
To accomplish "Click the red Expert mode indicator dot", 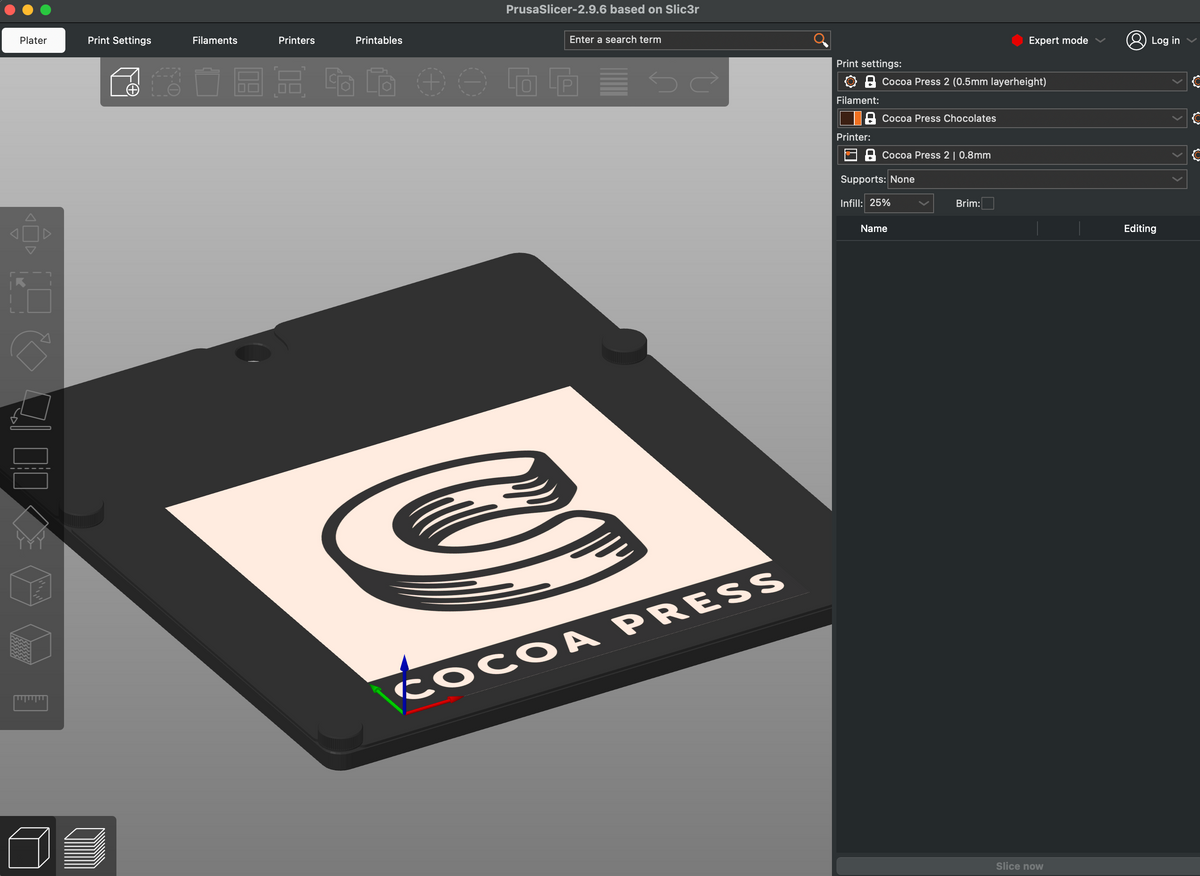I will coord(1018,40).
